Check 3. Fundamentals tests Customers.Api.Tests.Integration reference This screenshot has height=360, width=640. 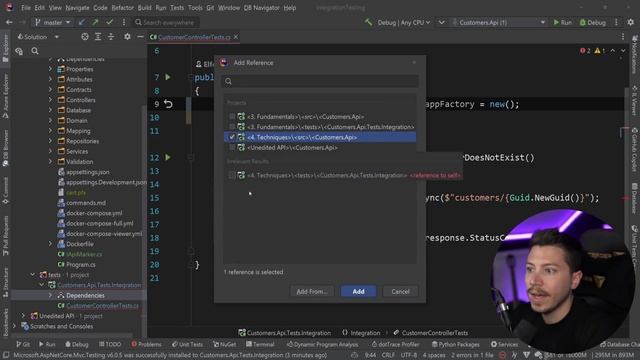coord(232,127)
